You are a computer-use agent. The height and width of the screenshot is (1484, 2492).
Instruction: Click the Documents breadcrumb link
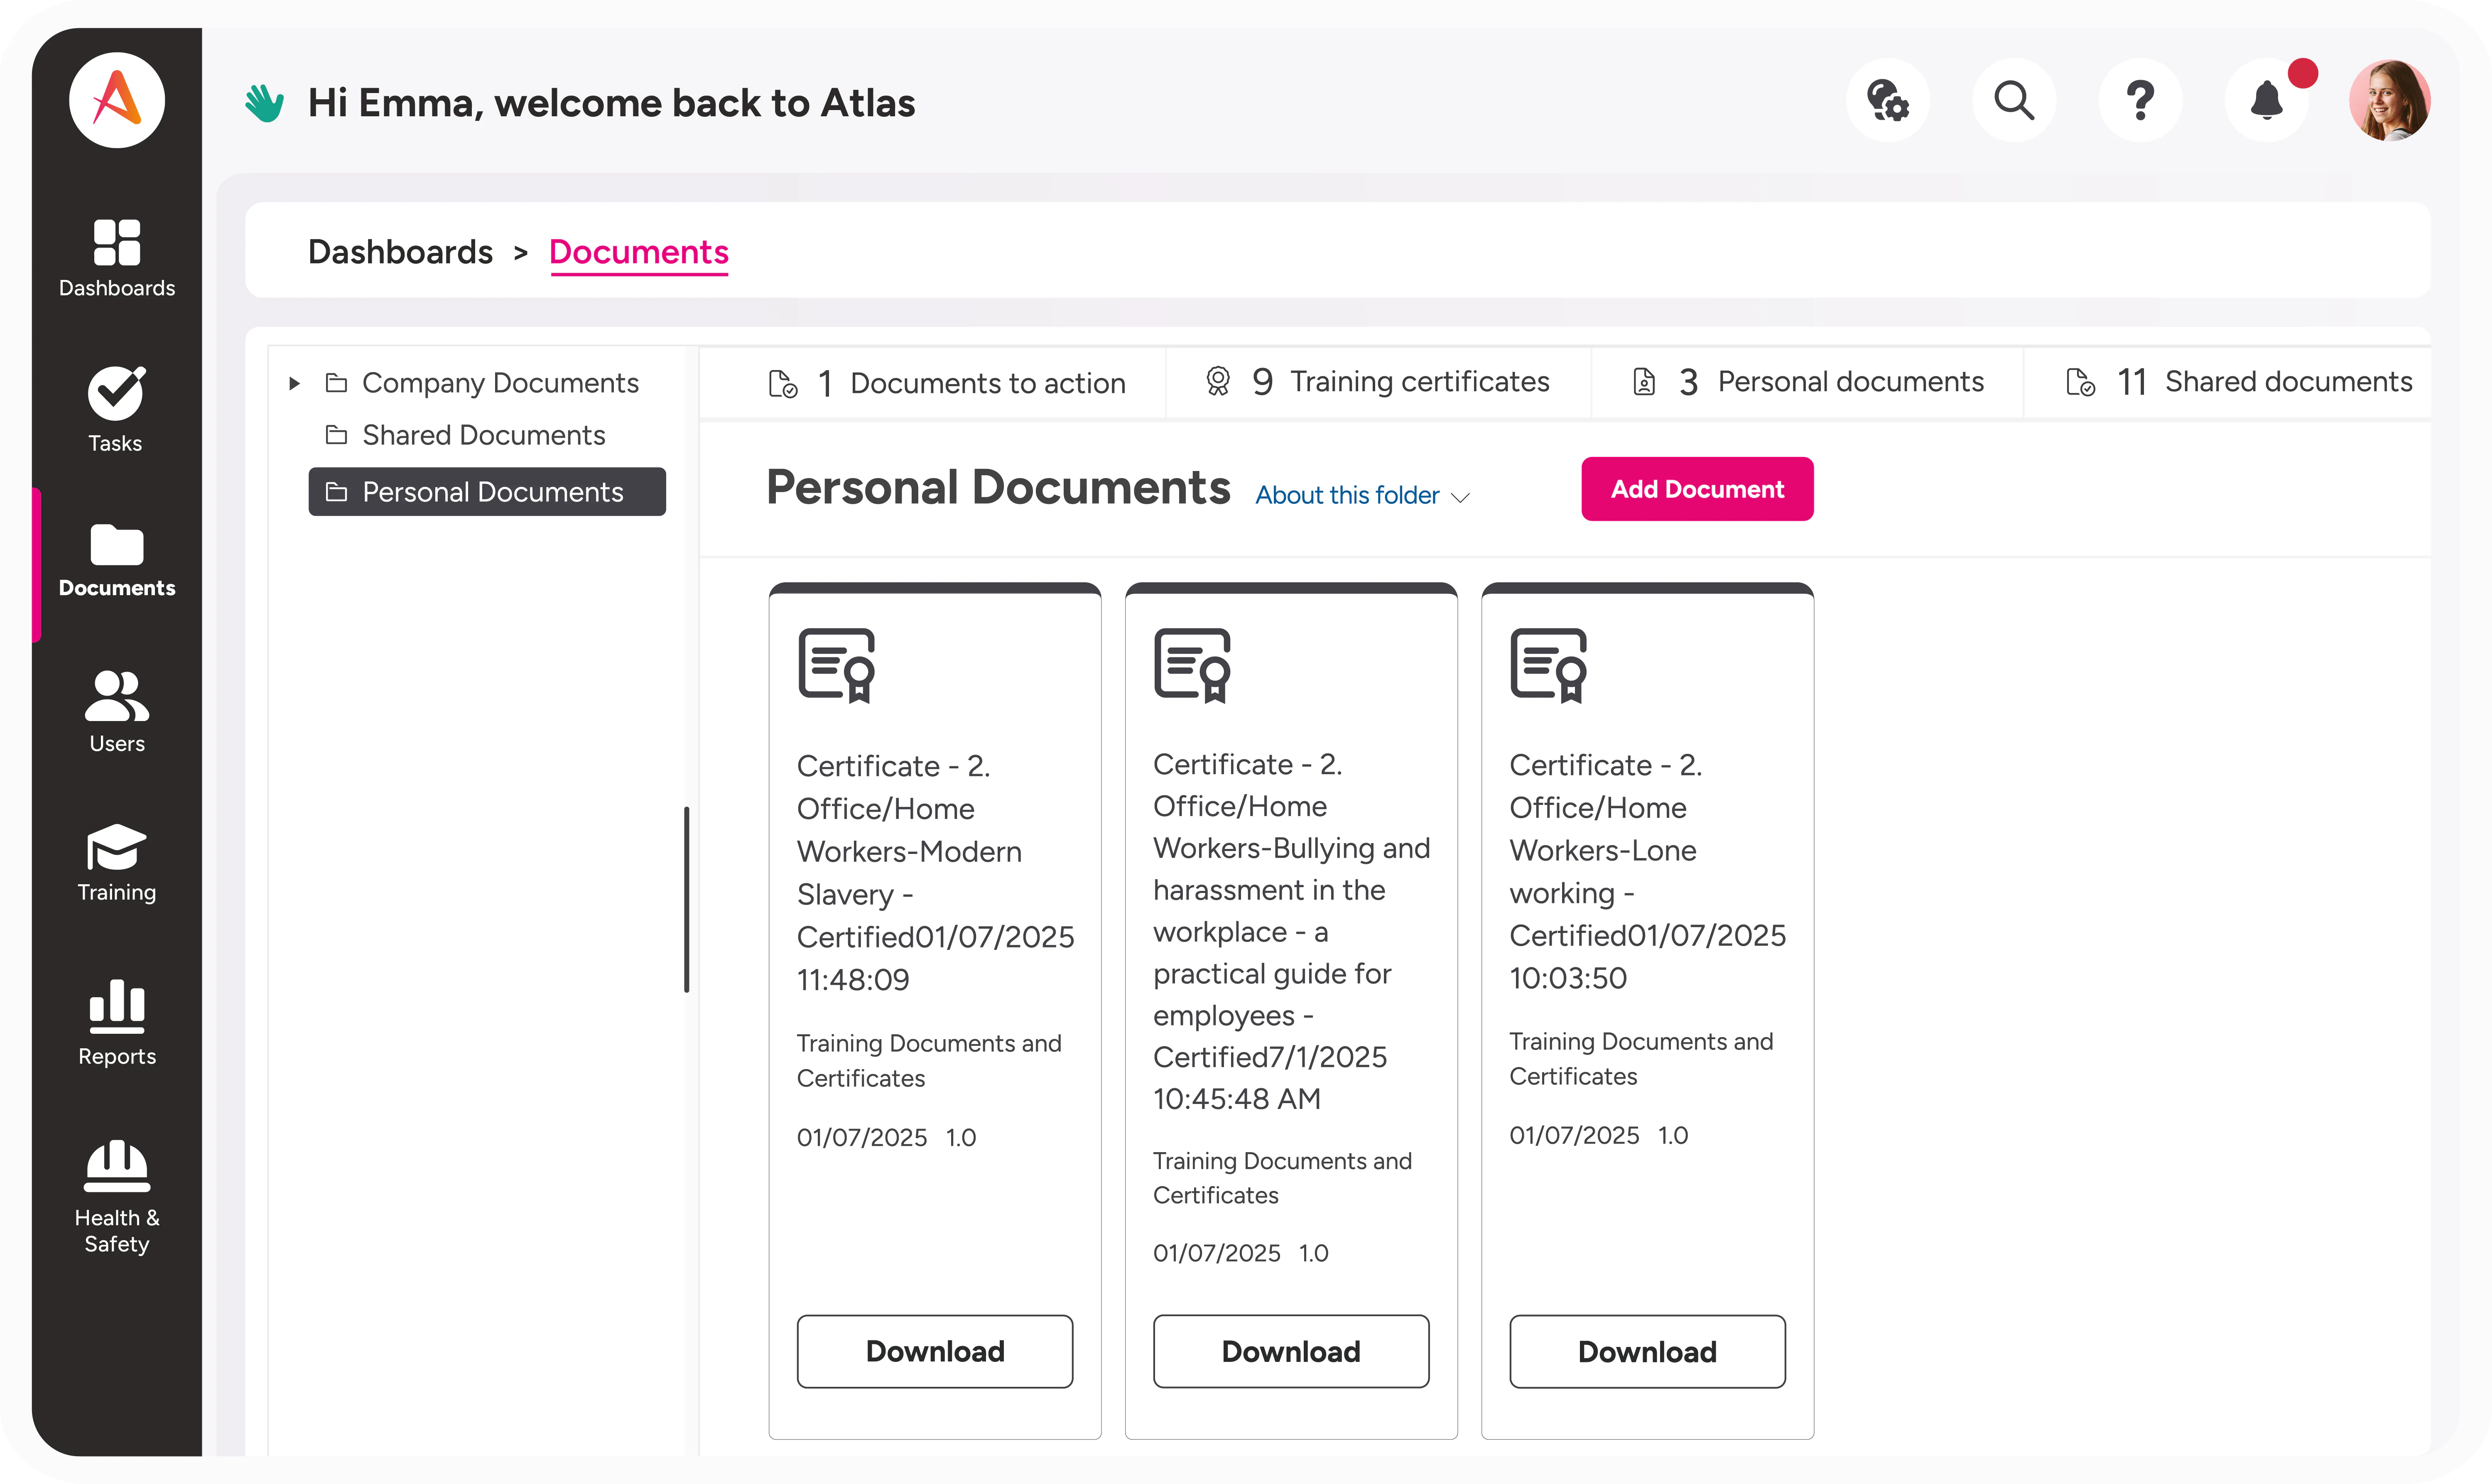[639, 252]
